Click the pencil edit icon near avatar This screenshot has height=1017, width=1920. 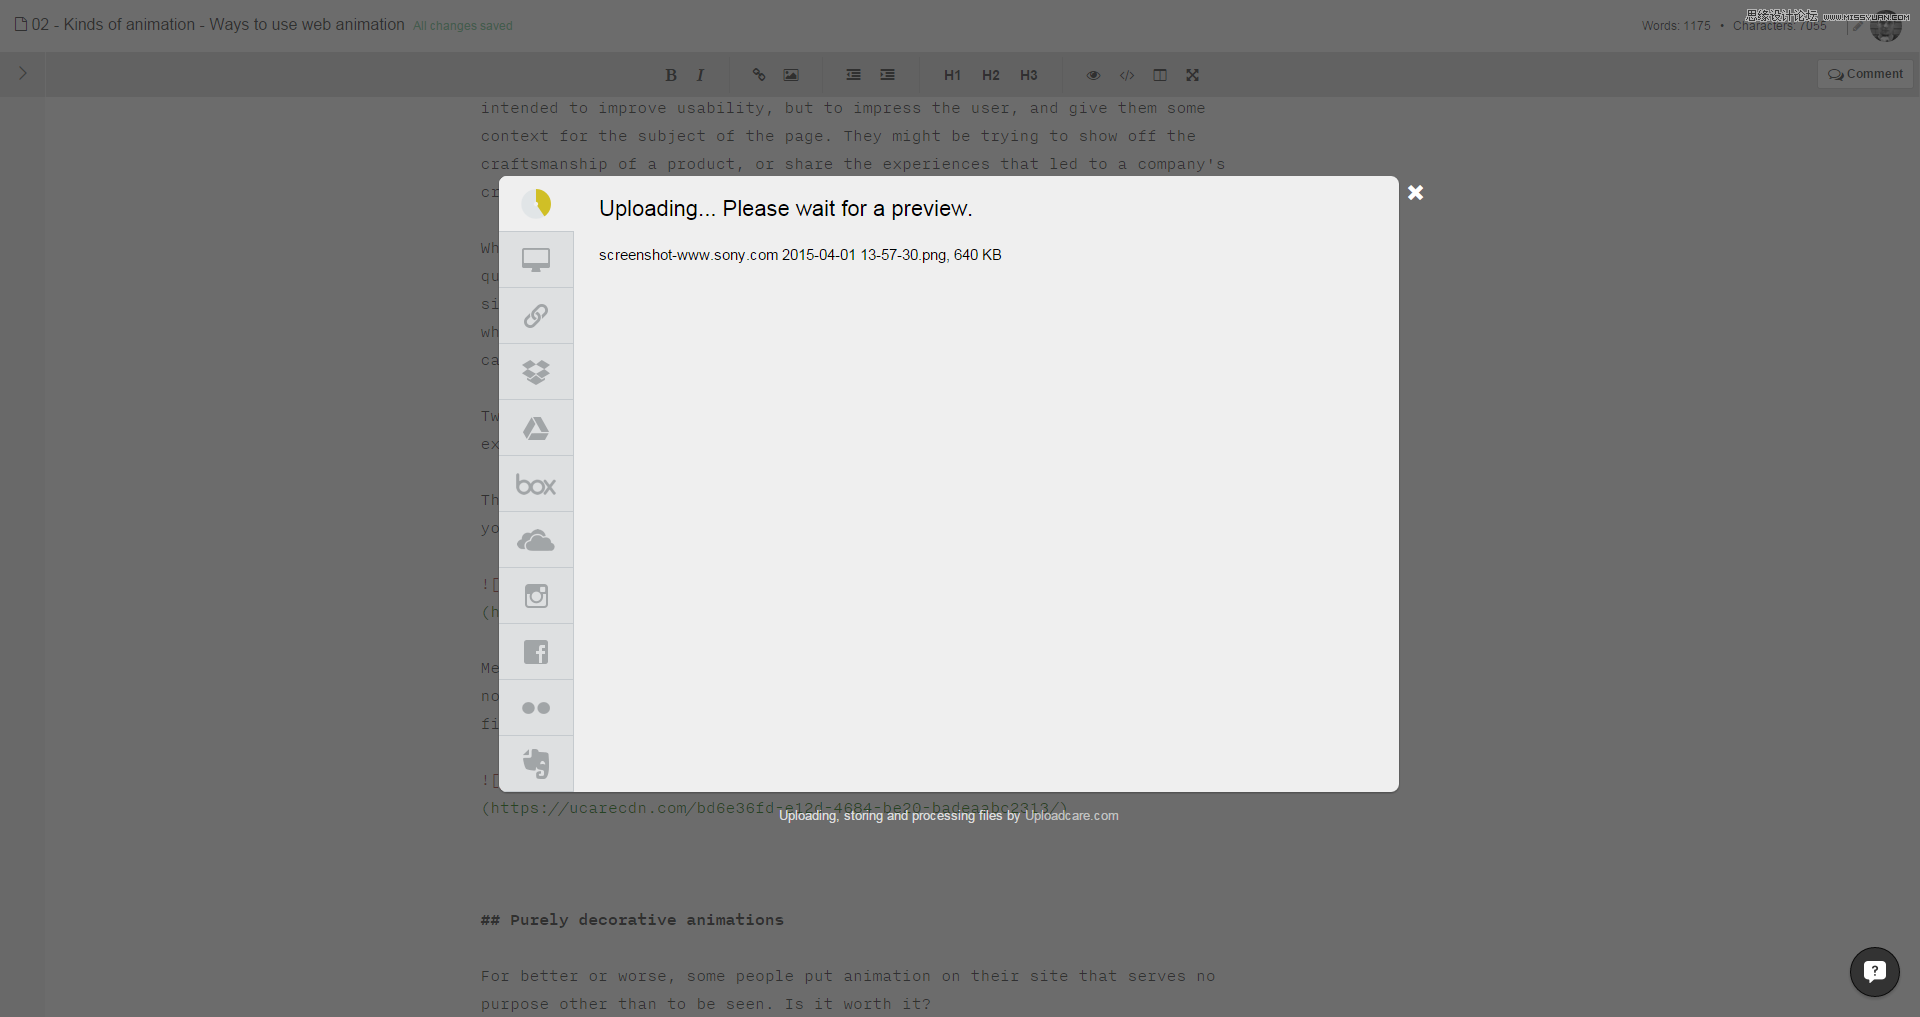[1857, 26]
